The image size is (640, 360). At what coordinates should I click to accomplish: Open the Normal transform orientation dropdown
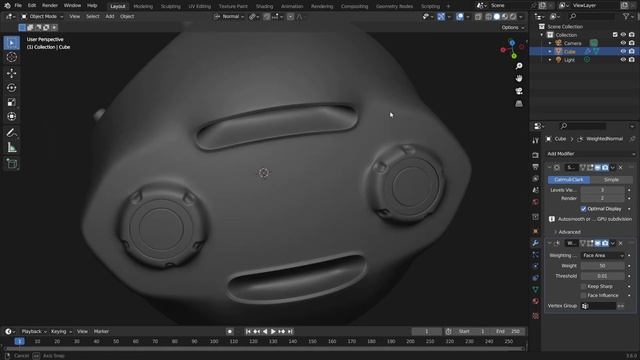[x=230, y=17]
